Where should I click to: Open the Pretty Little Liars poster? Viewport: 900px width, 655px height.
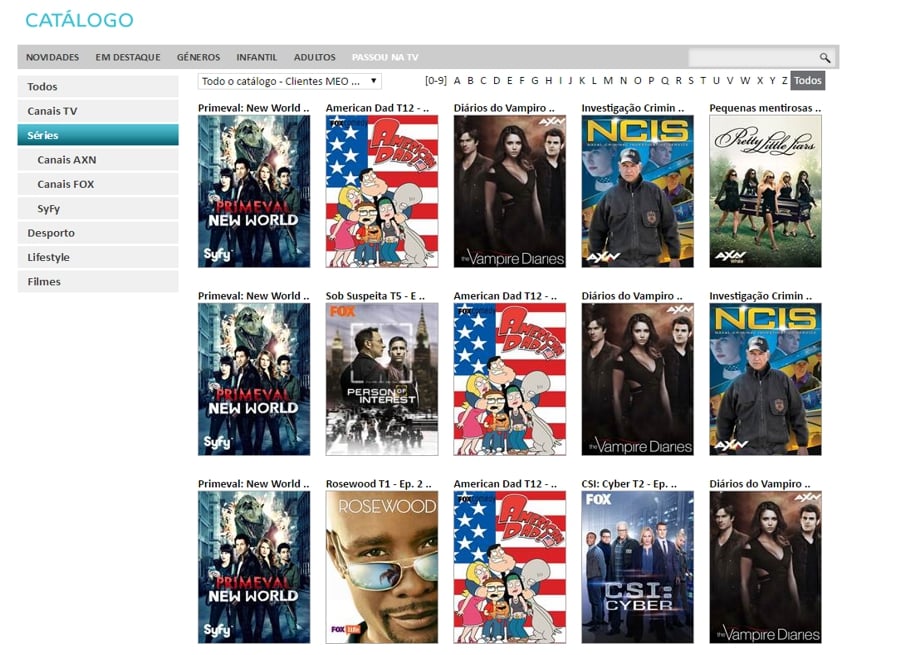coord(765,191)
